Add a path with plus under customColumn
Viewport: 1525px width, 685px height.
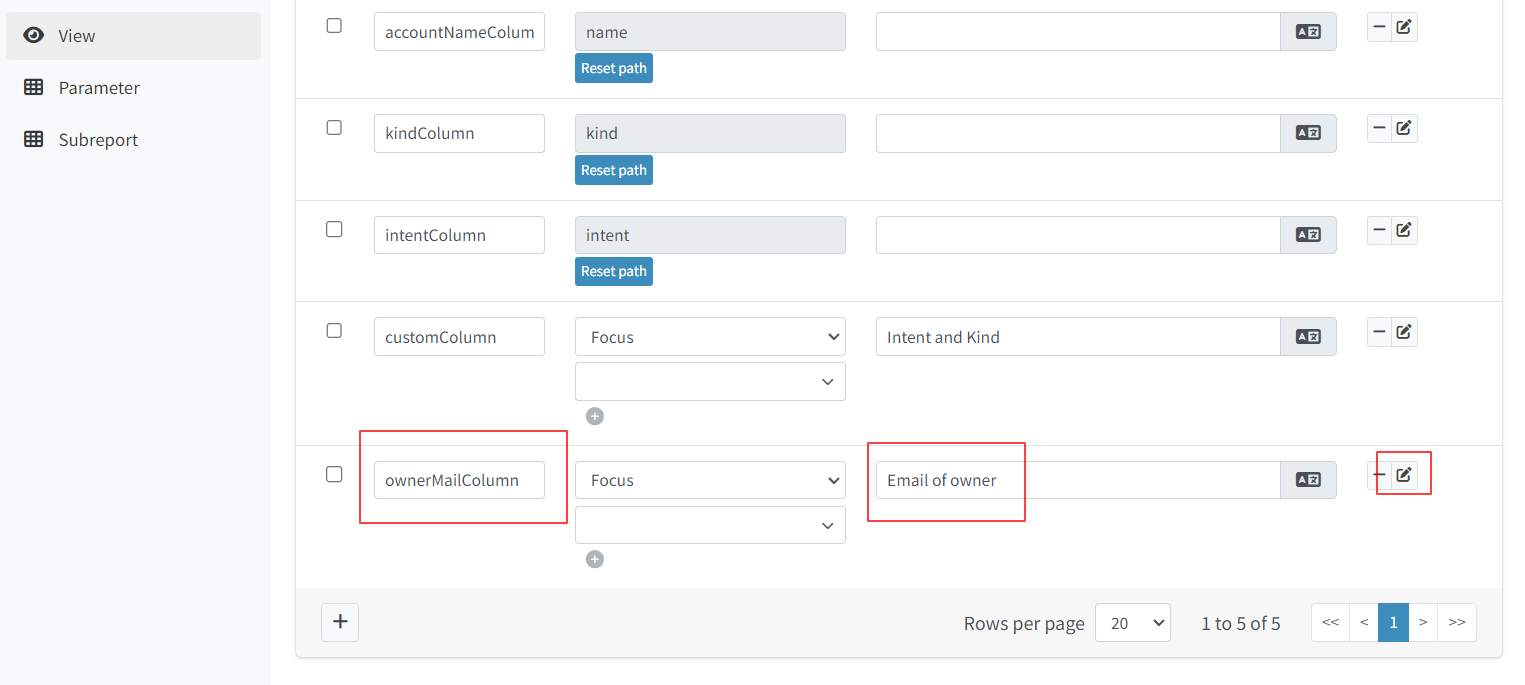coord(595,416)
